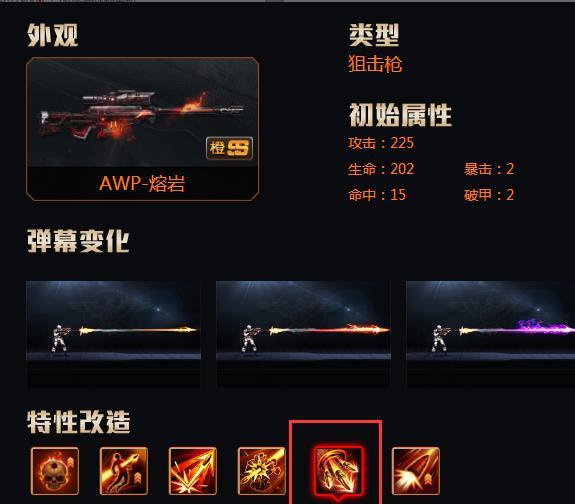Image resolution: width=575 pixels, height=504 pixels.
Task: Click the flaming skull trait icon
Action: point(55,471)
